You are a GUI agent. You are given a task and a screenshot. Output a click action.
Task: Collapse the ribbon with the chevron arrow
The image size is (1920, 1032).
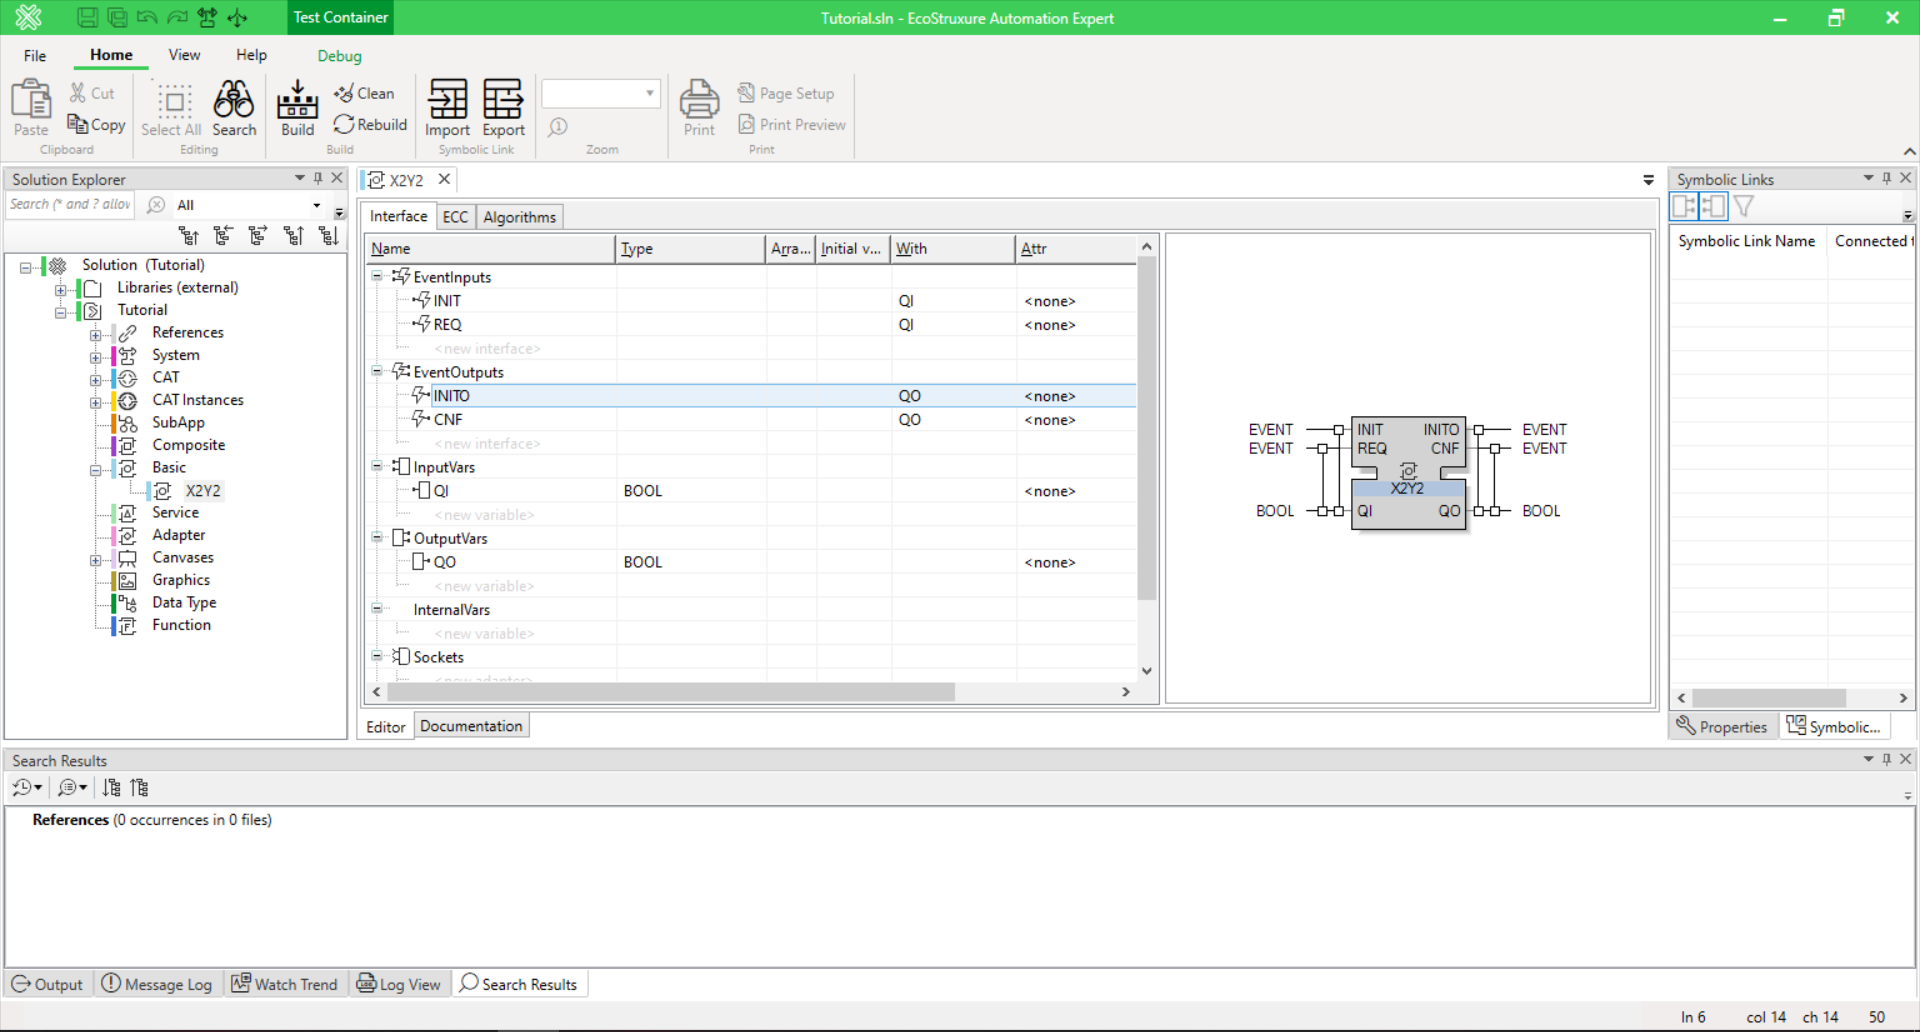click(x=1909, y=151)
